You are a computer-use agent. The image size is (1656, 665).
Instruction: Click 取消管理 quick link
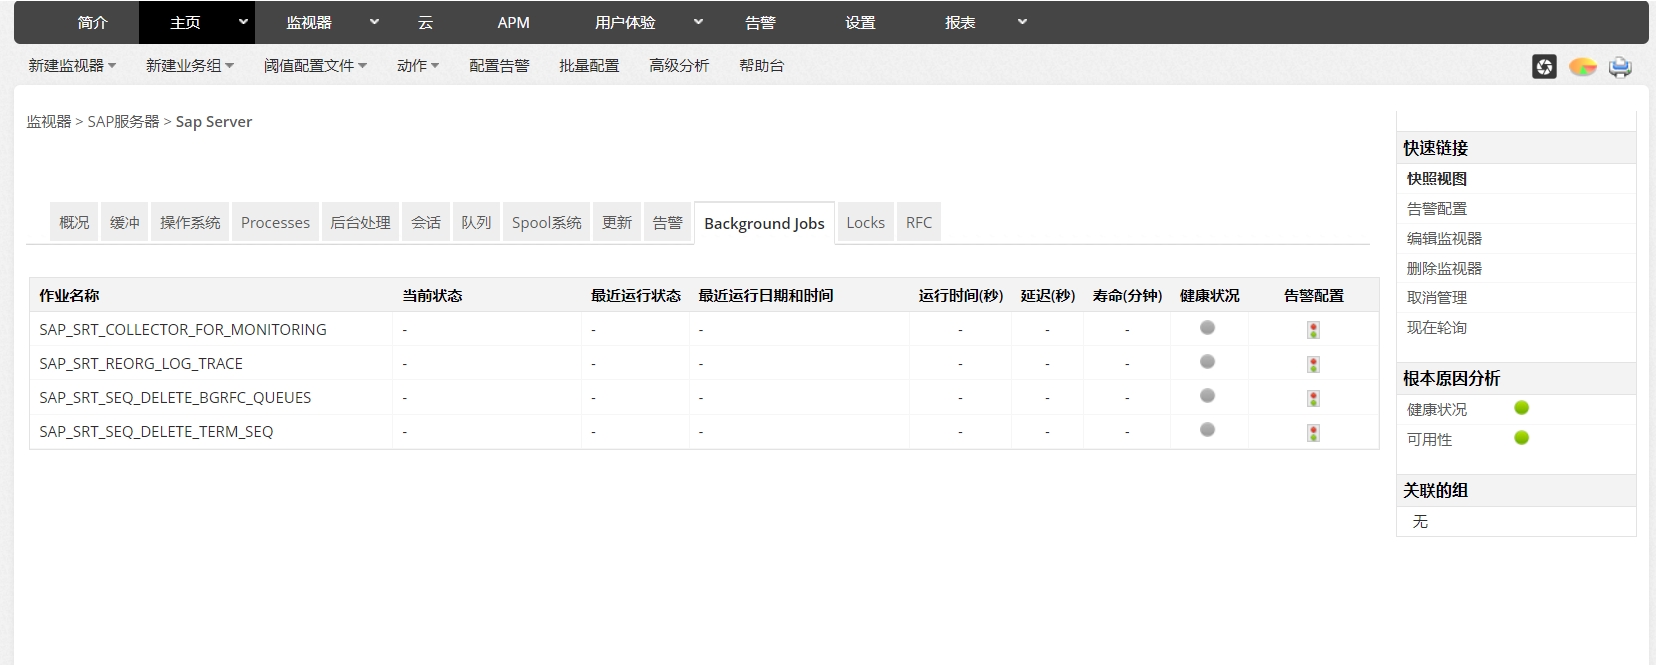[1437, 298]
